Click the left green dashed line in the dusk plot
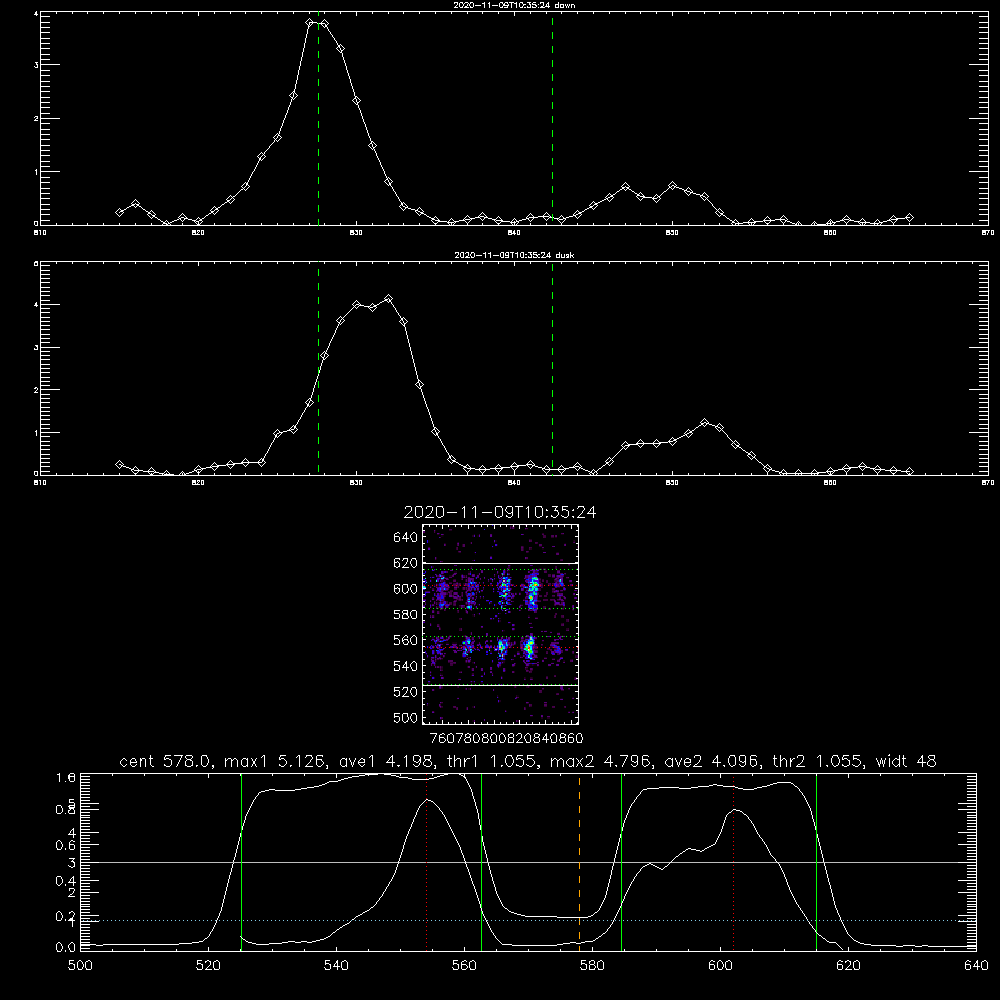This screenshot has height=1000, width=1000. tap(318, 368)
